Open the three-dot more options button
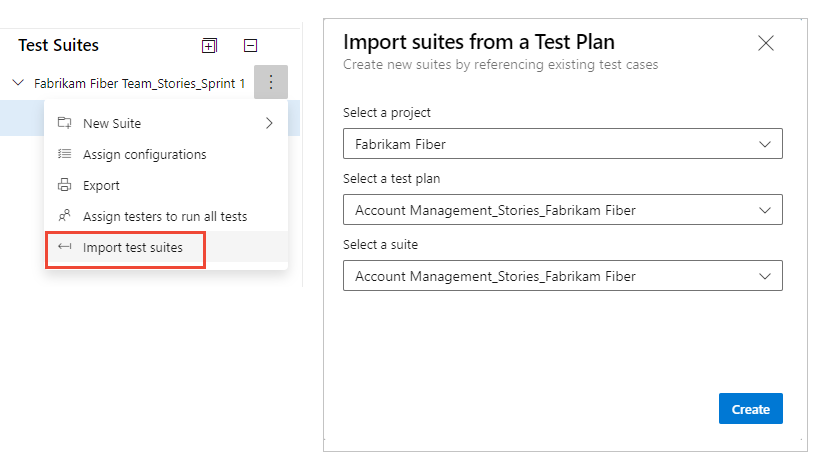Viewport: 820px width, 472px height. [x=270, y=83]
